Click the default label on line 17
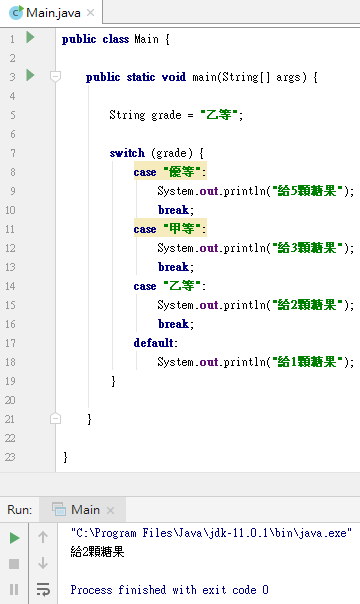The width and height of the screenshot is (360, 604). tap(156, 342)
